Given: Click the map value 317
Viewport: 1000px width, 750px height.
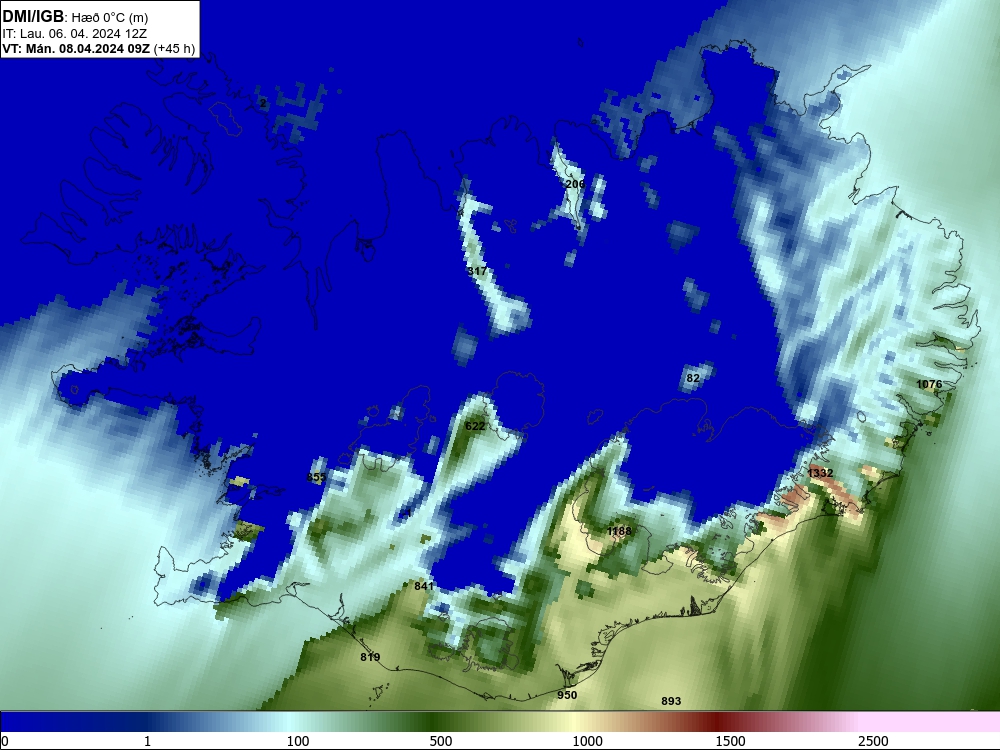Looking at the screenshot, I should 477,271.
